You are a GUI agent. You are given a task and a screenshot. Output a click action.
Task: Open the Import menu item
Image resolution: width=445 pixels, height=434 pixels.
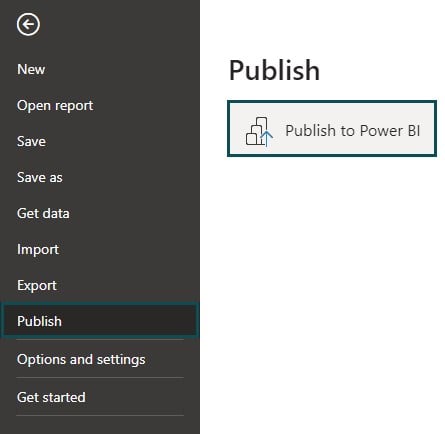click(x=38, y=249)
